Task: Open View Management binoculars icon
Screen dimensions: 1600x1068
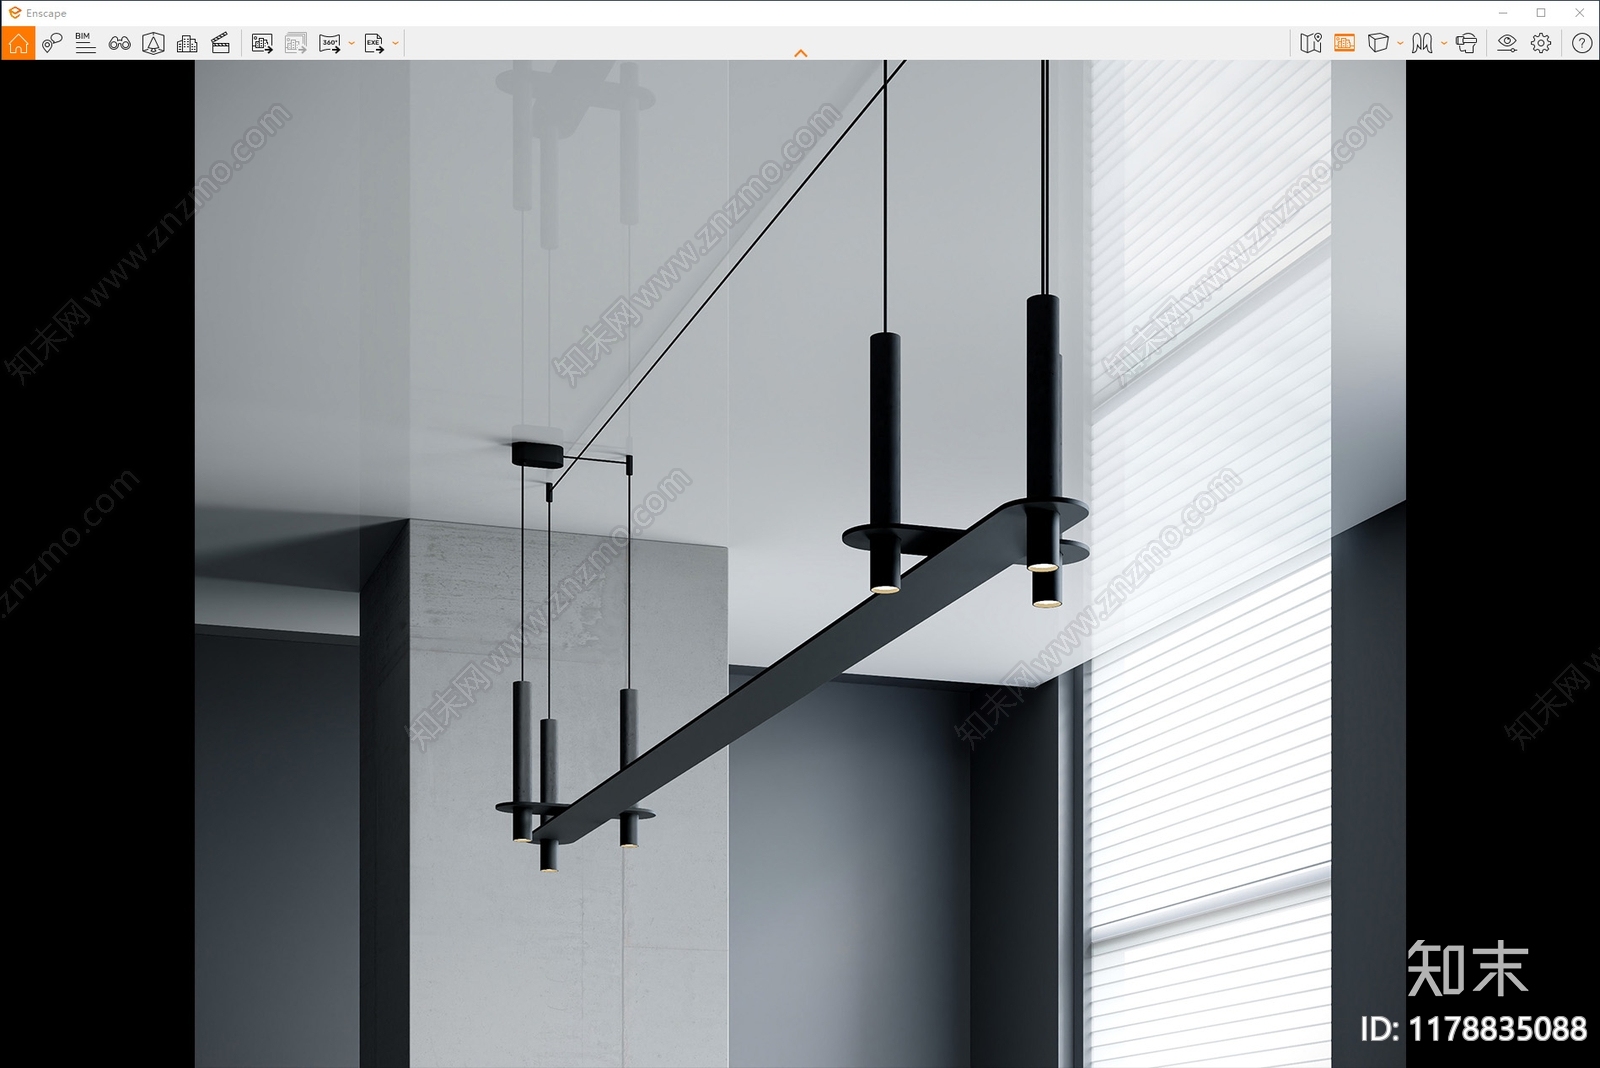Action: 119,43
